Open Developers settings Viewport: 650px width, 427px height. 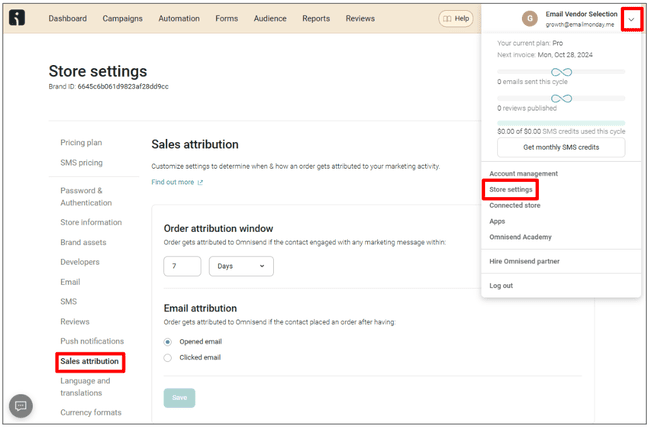(x=80, y=262)
